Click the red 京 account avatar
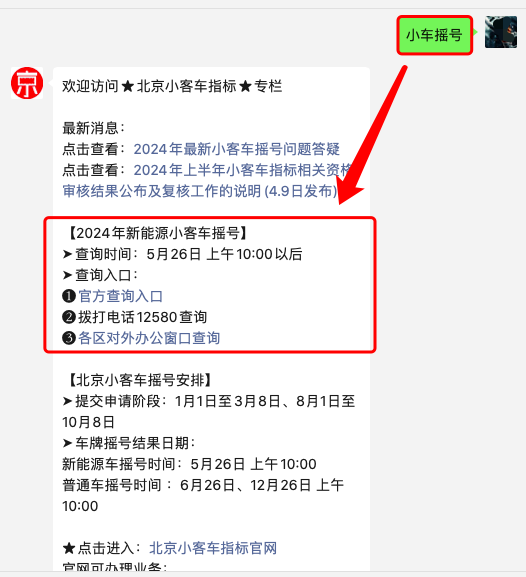Viewport: 526px width, 577px height. 27,83
